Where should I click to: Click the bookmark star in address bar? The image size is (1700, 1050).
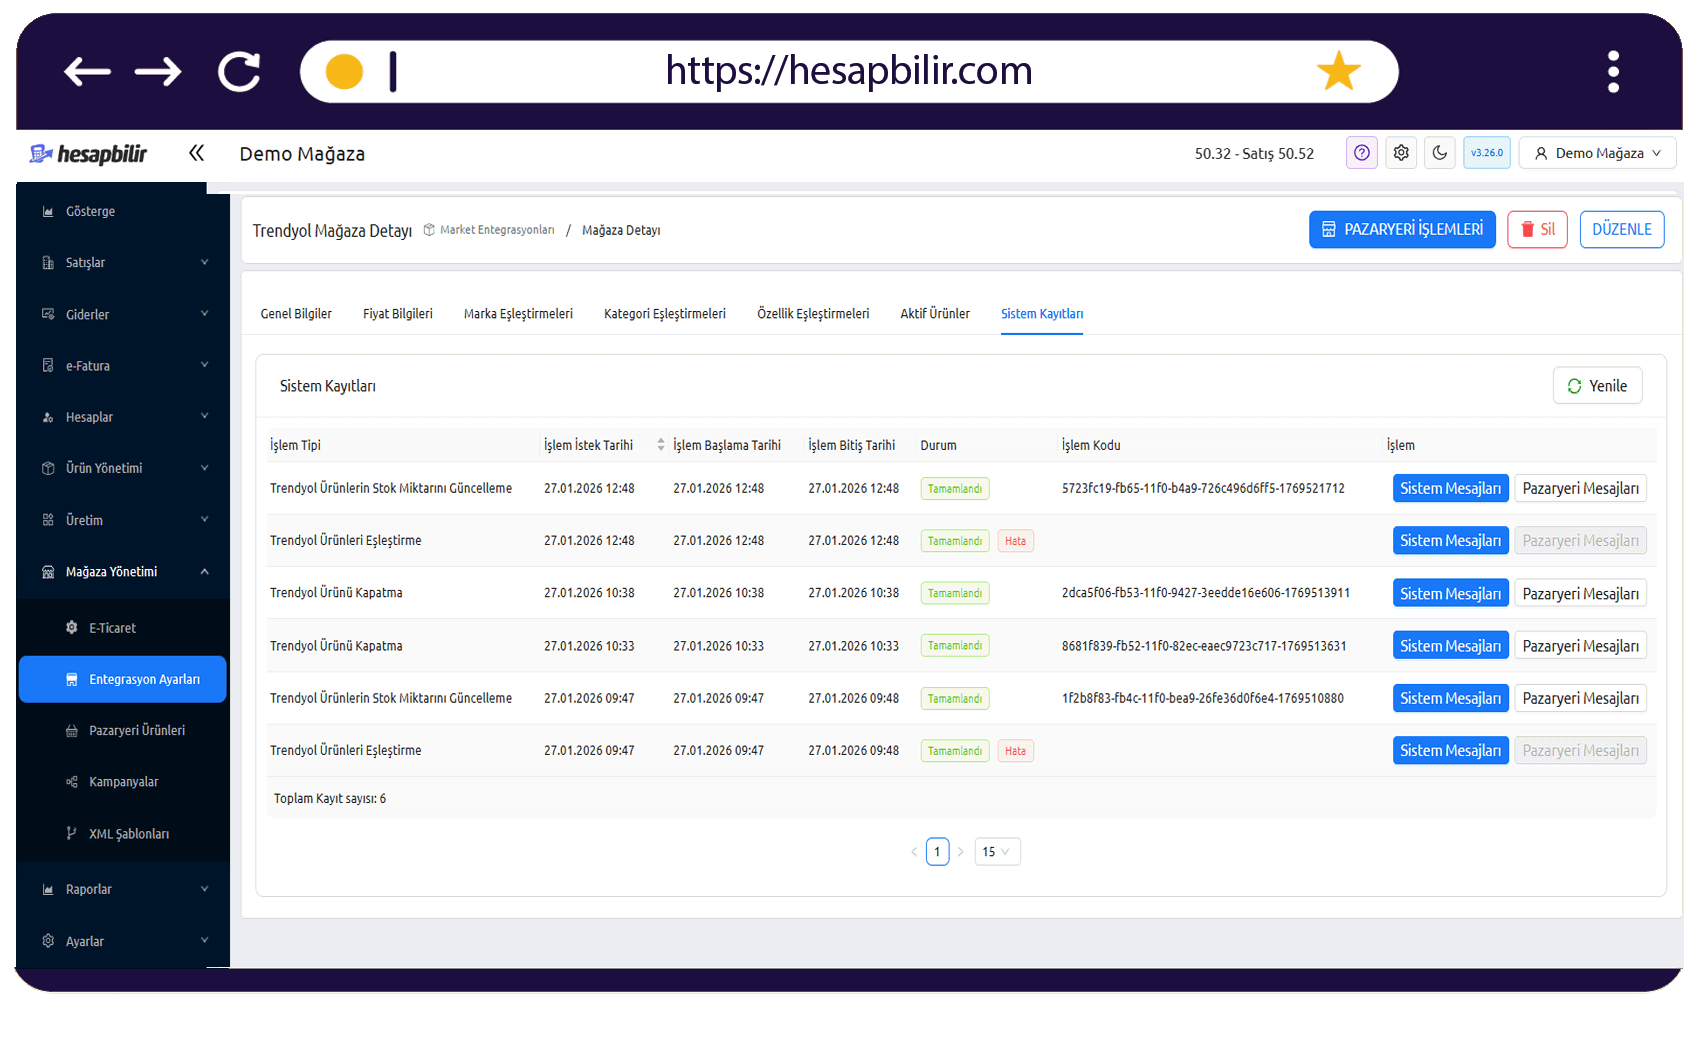pyautogui.click(x=1338, y=72)
